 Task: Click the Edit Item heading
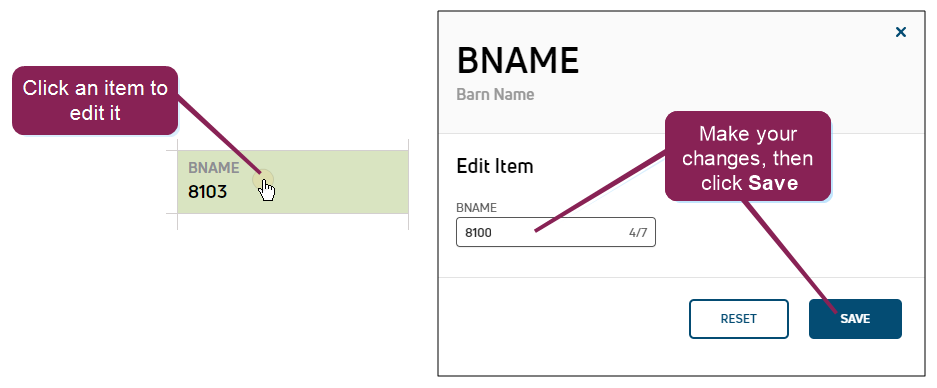(494, 166)
